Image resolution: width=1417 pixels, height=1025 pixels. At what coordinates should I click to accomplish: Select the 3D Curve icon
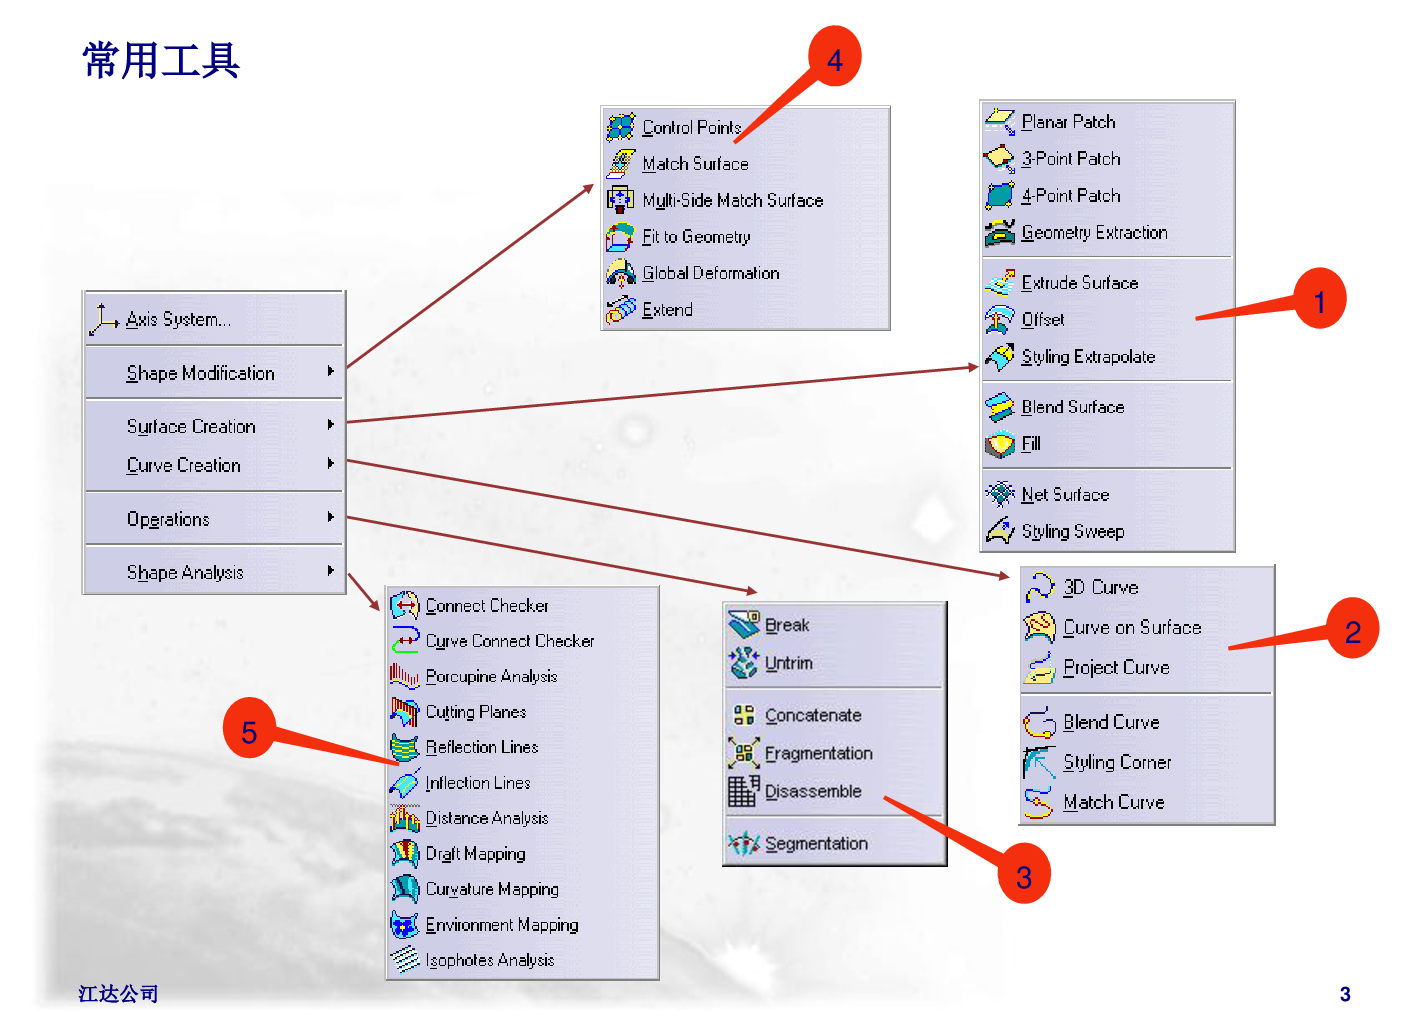tap(1040, 587)
